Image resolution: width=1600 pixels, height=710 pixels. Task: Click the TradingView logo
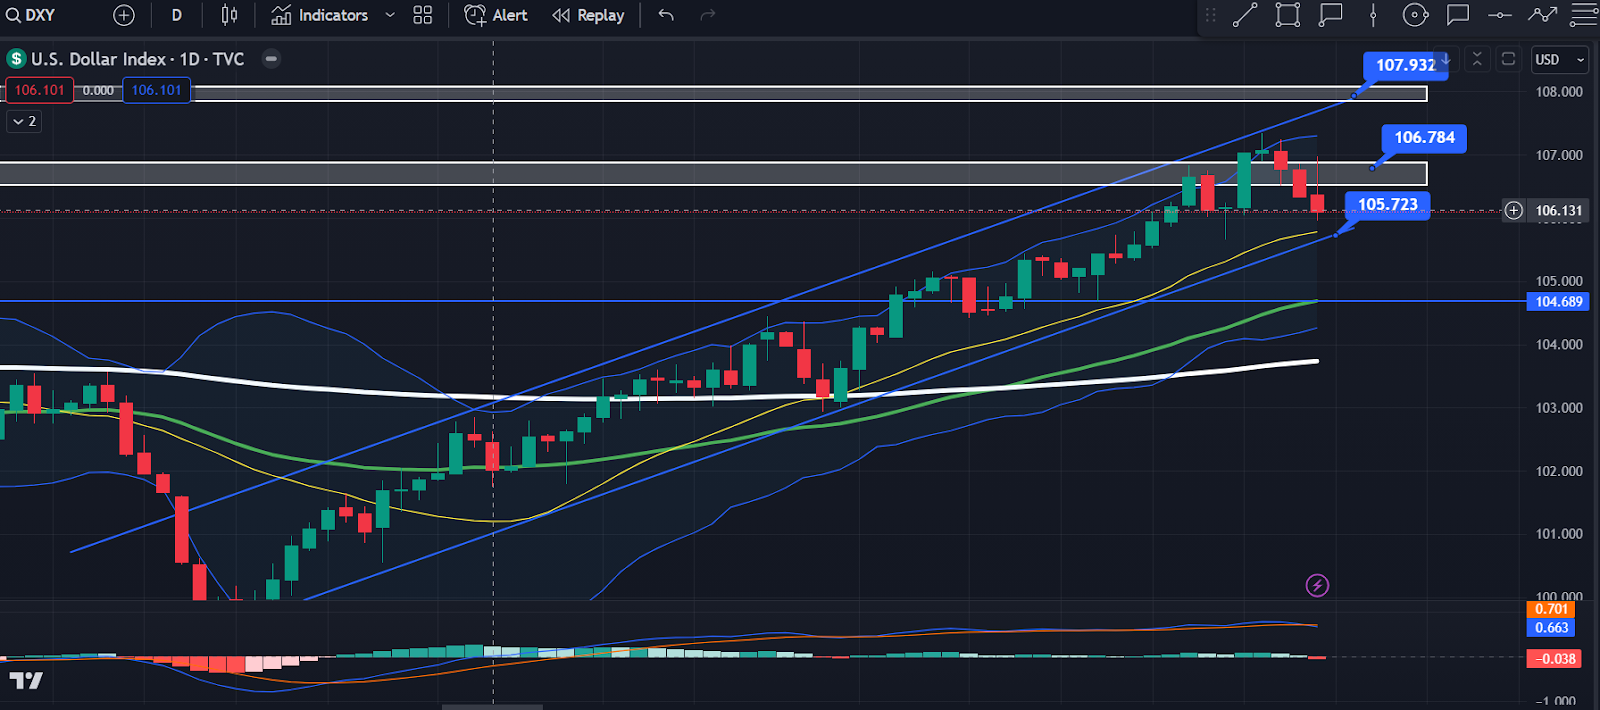(26, 681)
